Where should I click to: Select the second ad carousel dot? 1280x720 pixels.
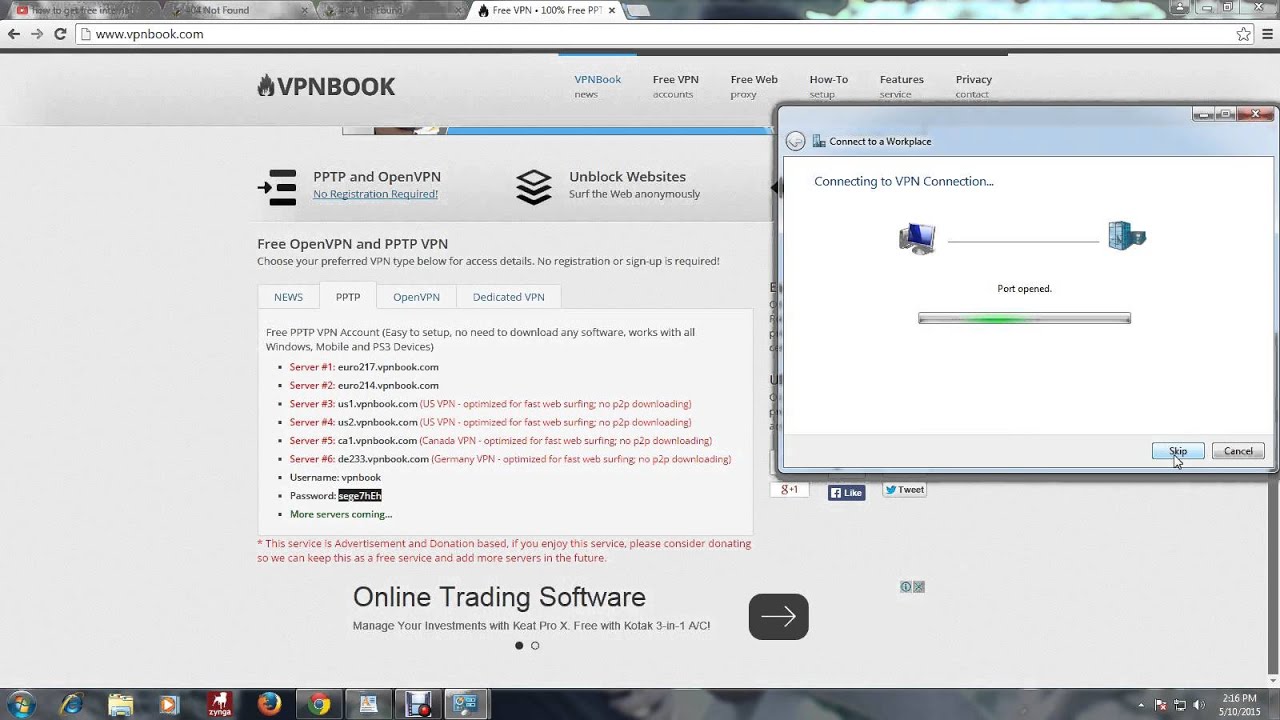(x=535, y=646)
